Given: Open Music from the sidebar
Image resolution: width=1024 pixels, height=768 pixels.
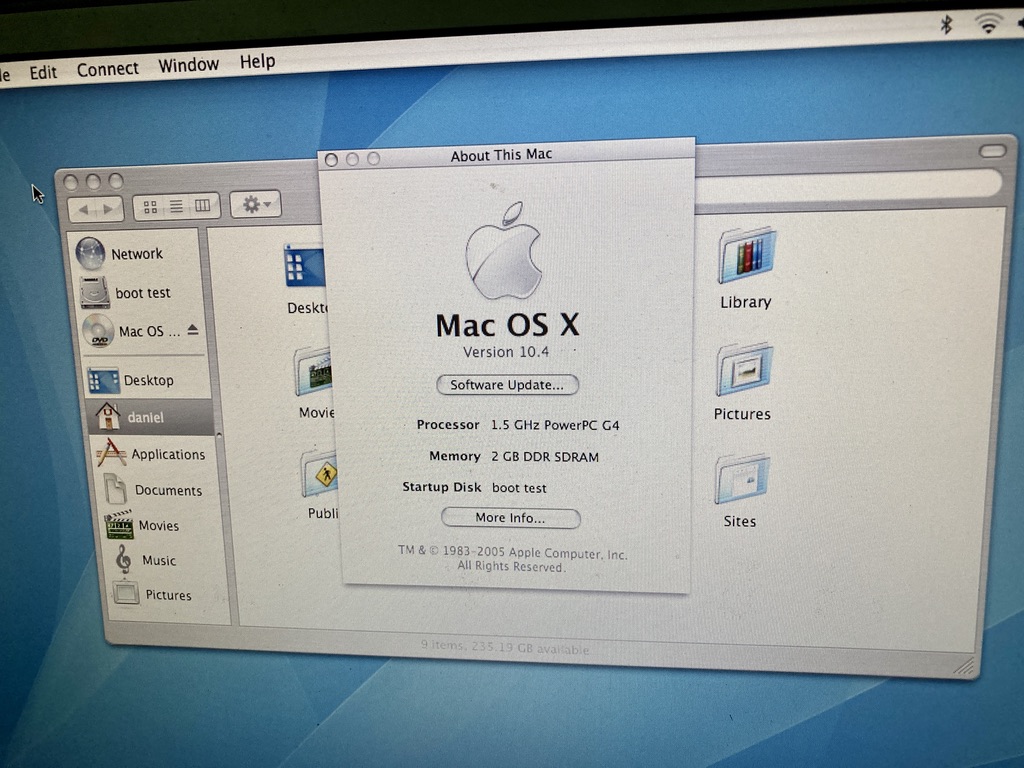Looking at the screenshot, I should coord(147,560).
